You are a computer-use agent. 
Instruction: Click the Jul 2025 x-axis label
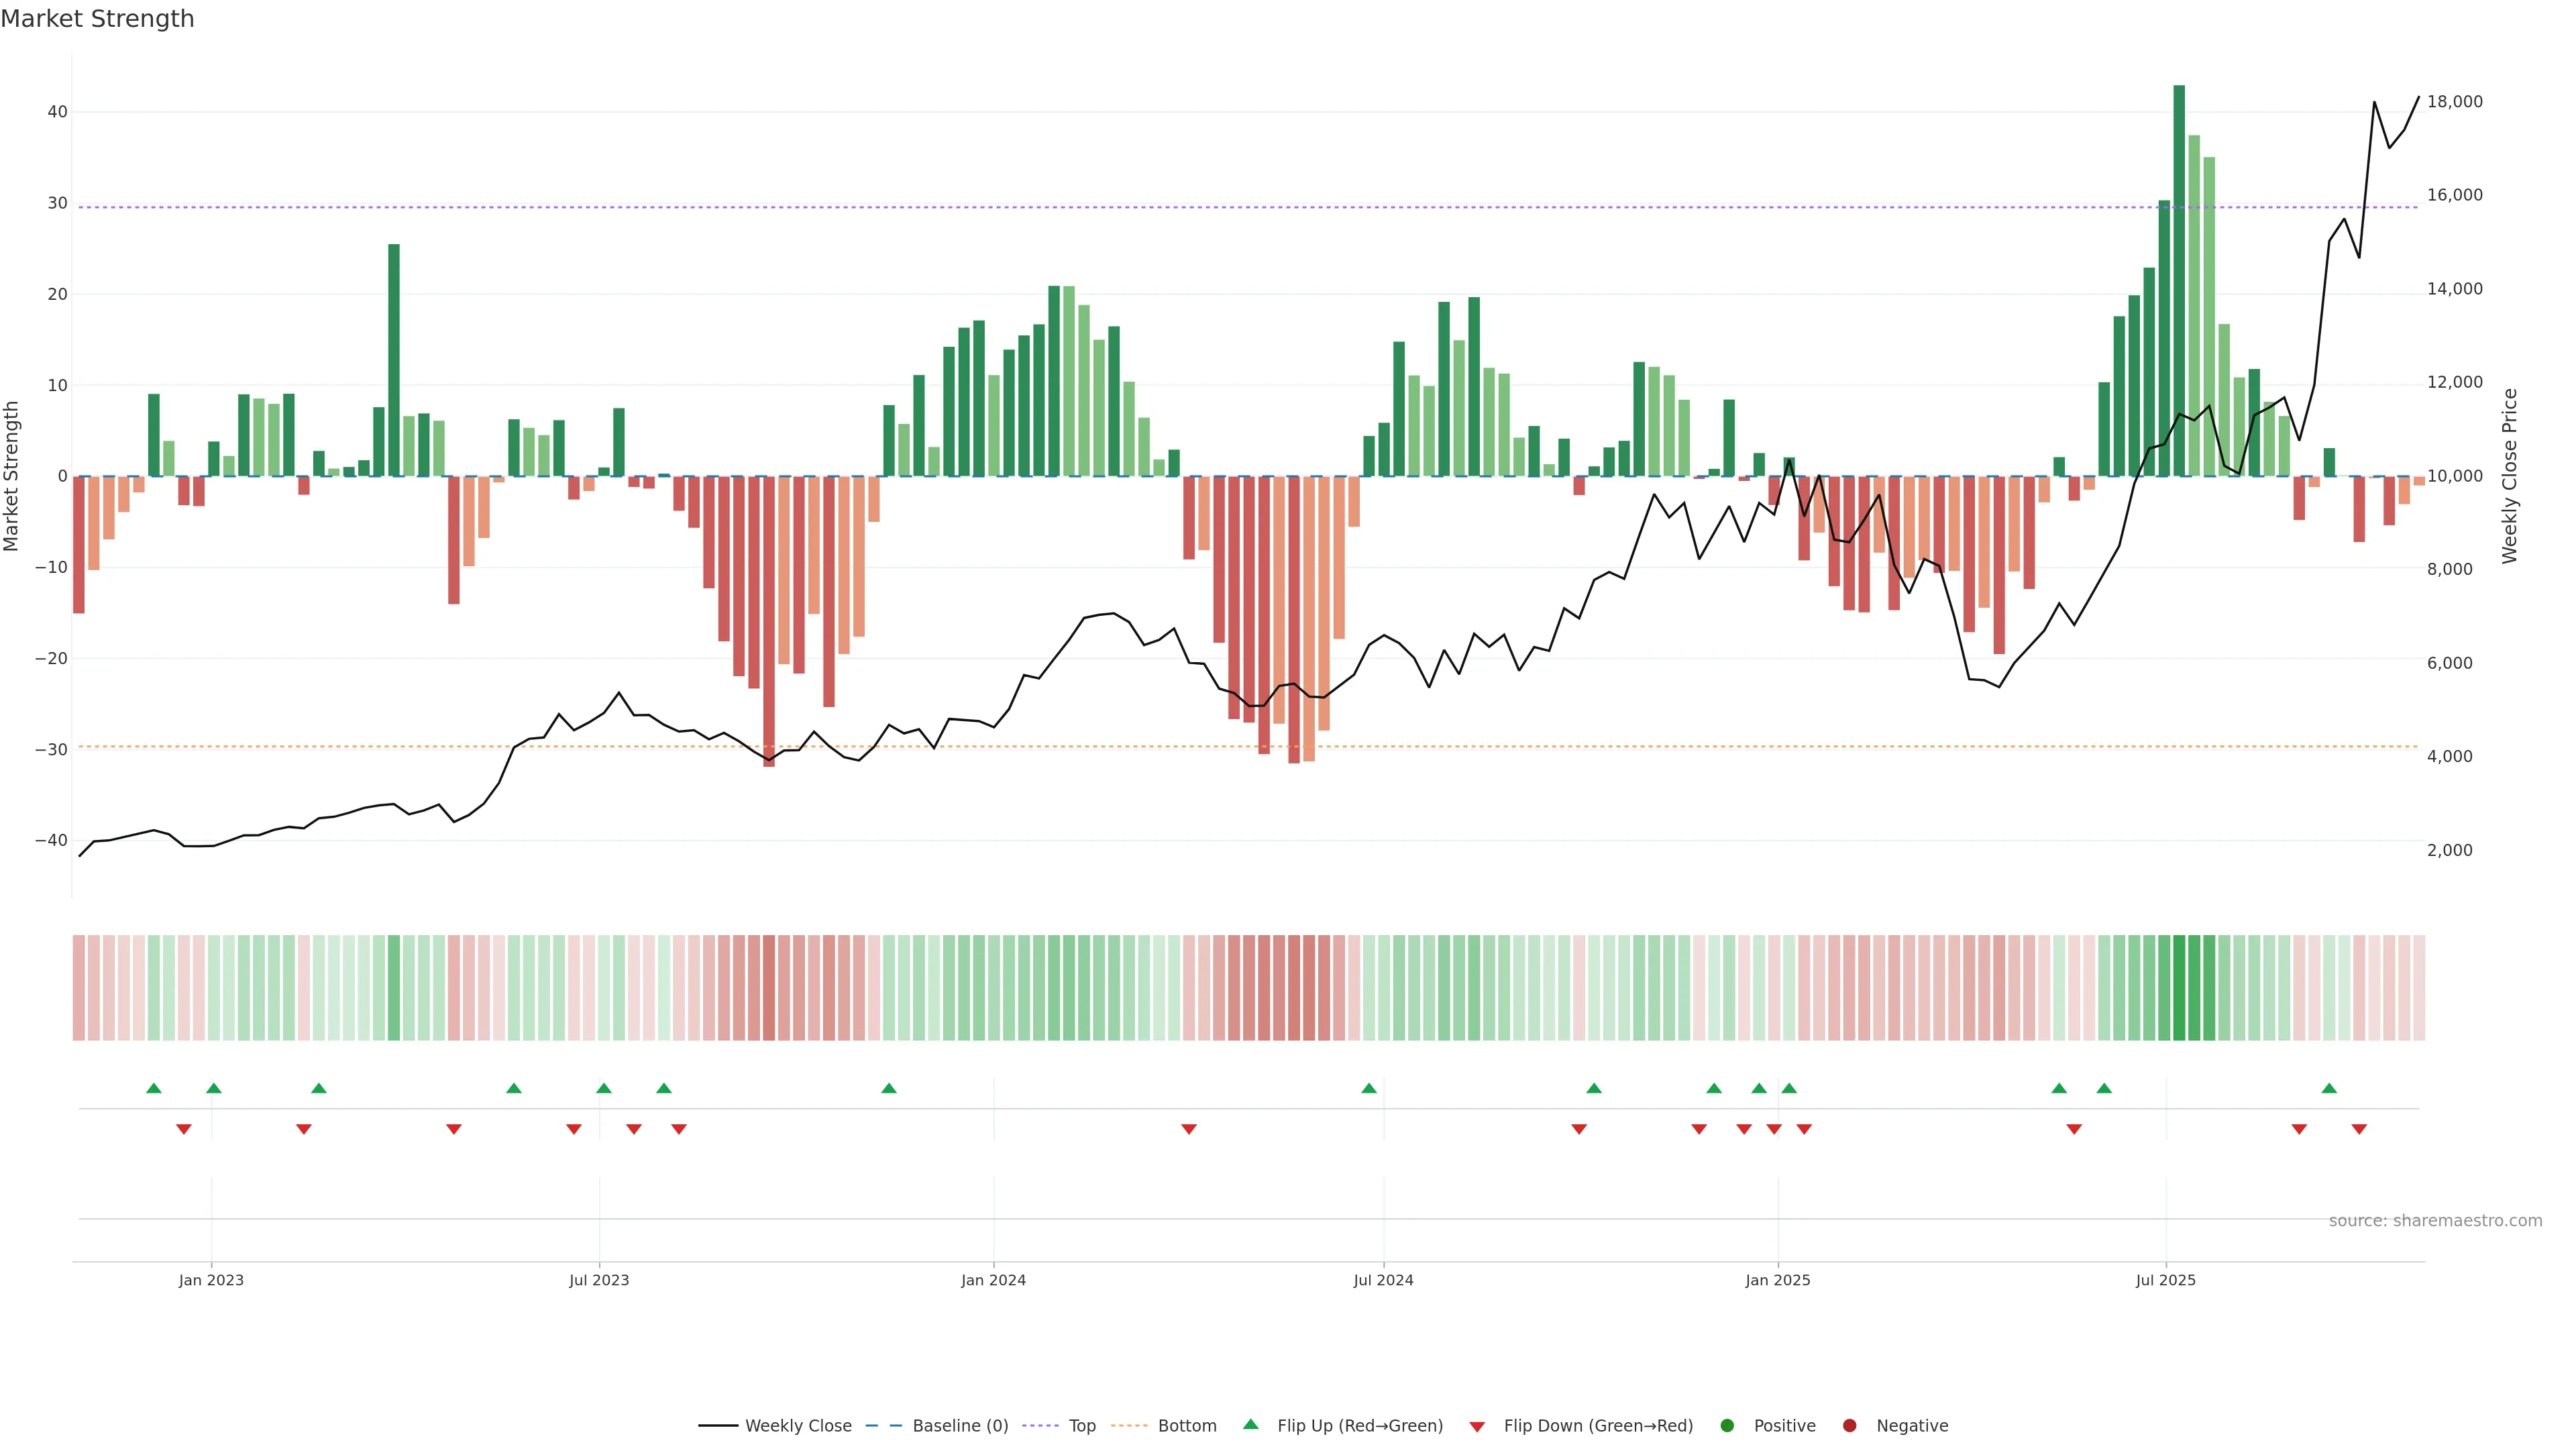pos(2166,1280)
